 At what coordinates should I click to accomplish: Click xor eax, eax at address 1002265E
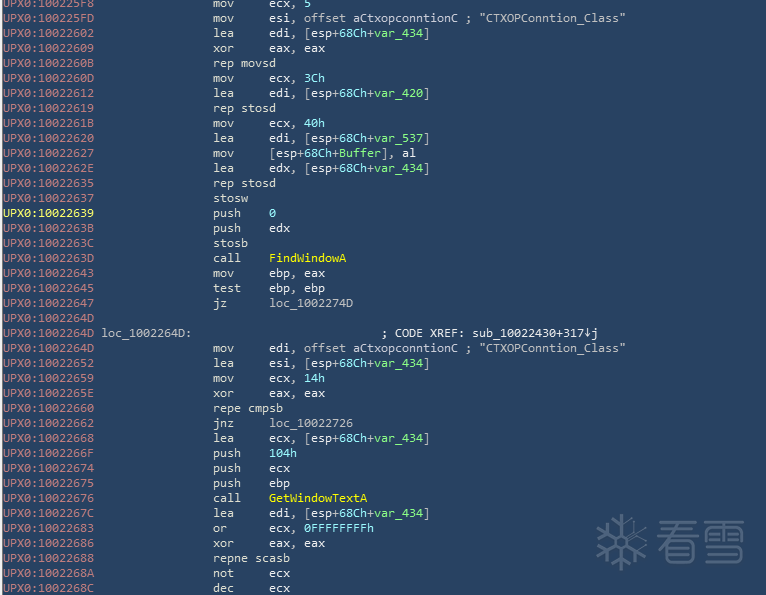click(x=269, y=393)
